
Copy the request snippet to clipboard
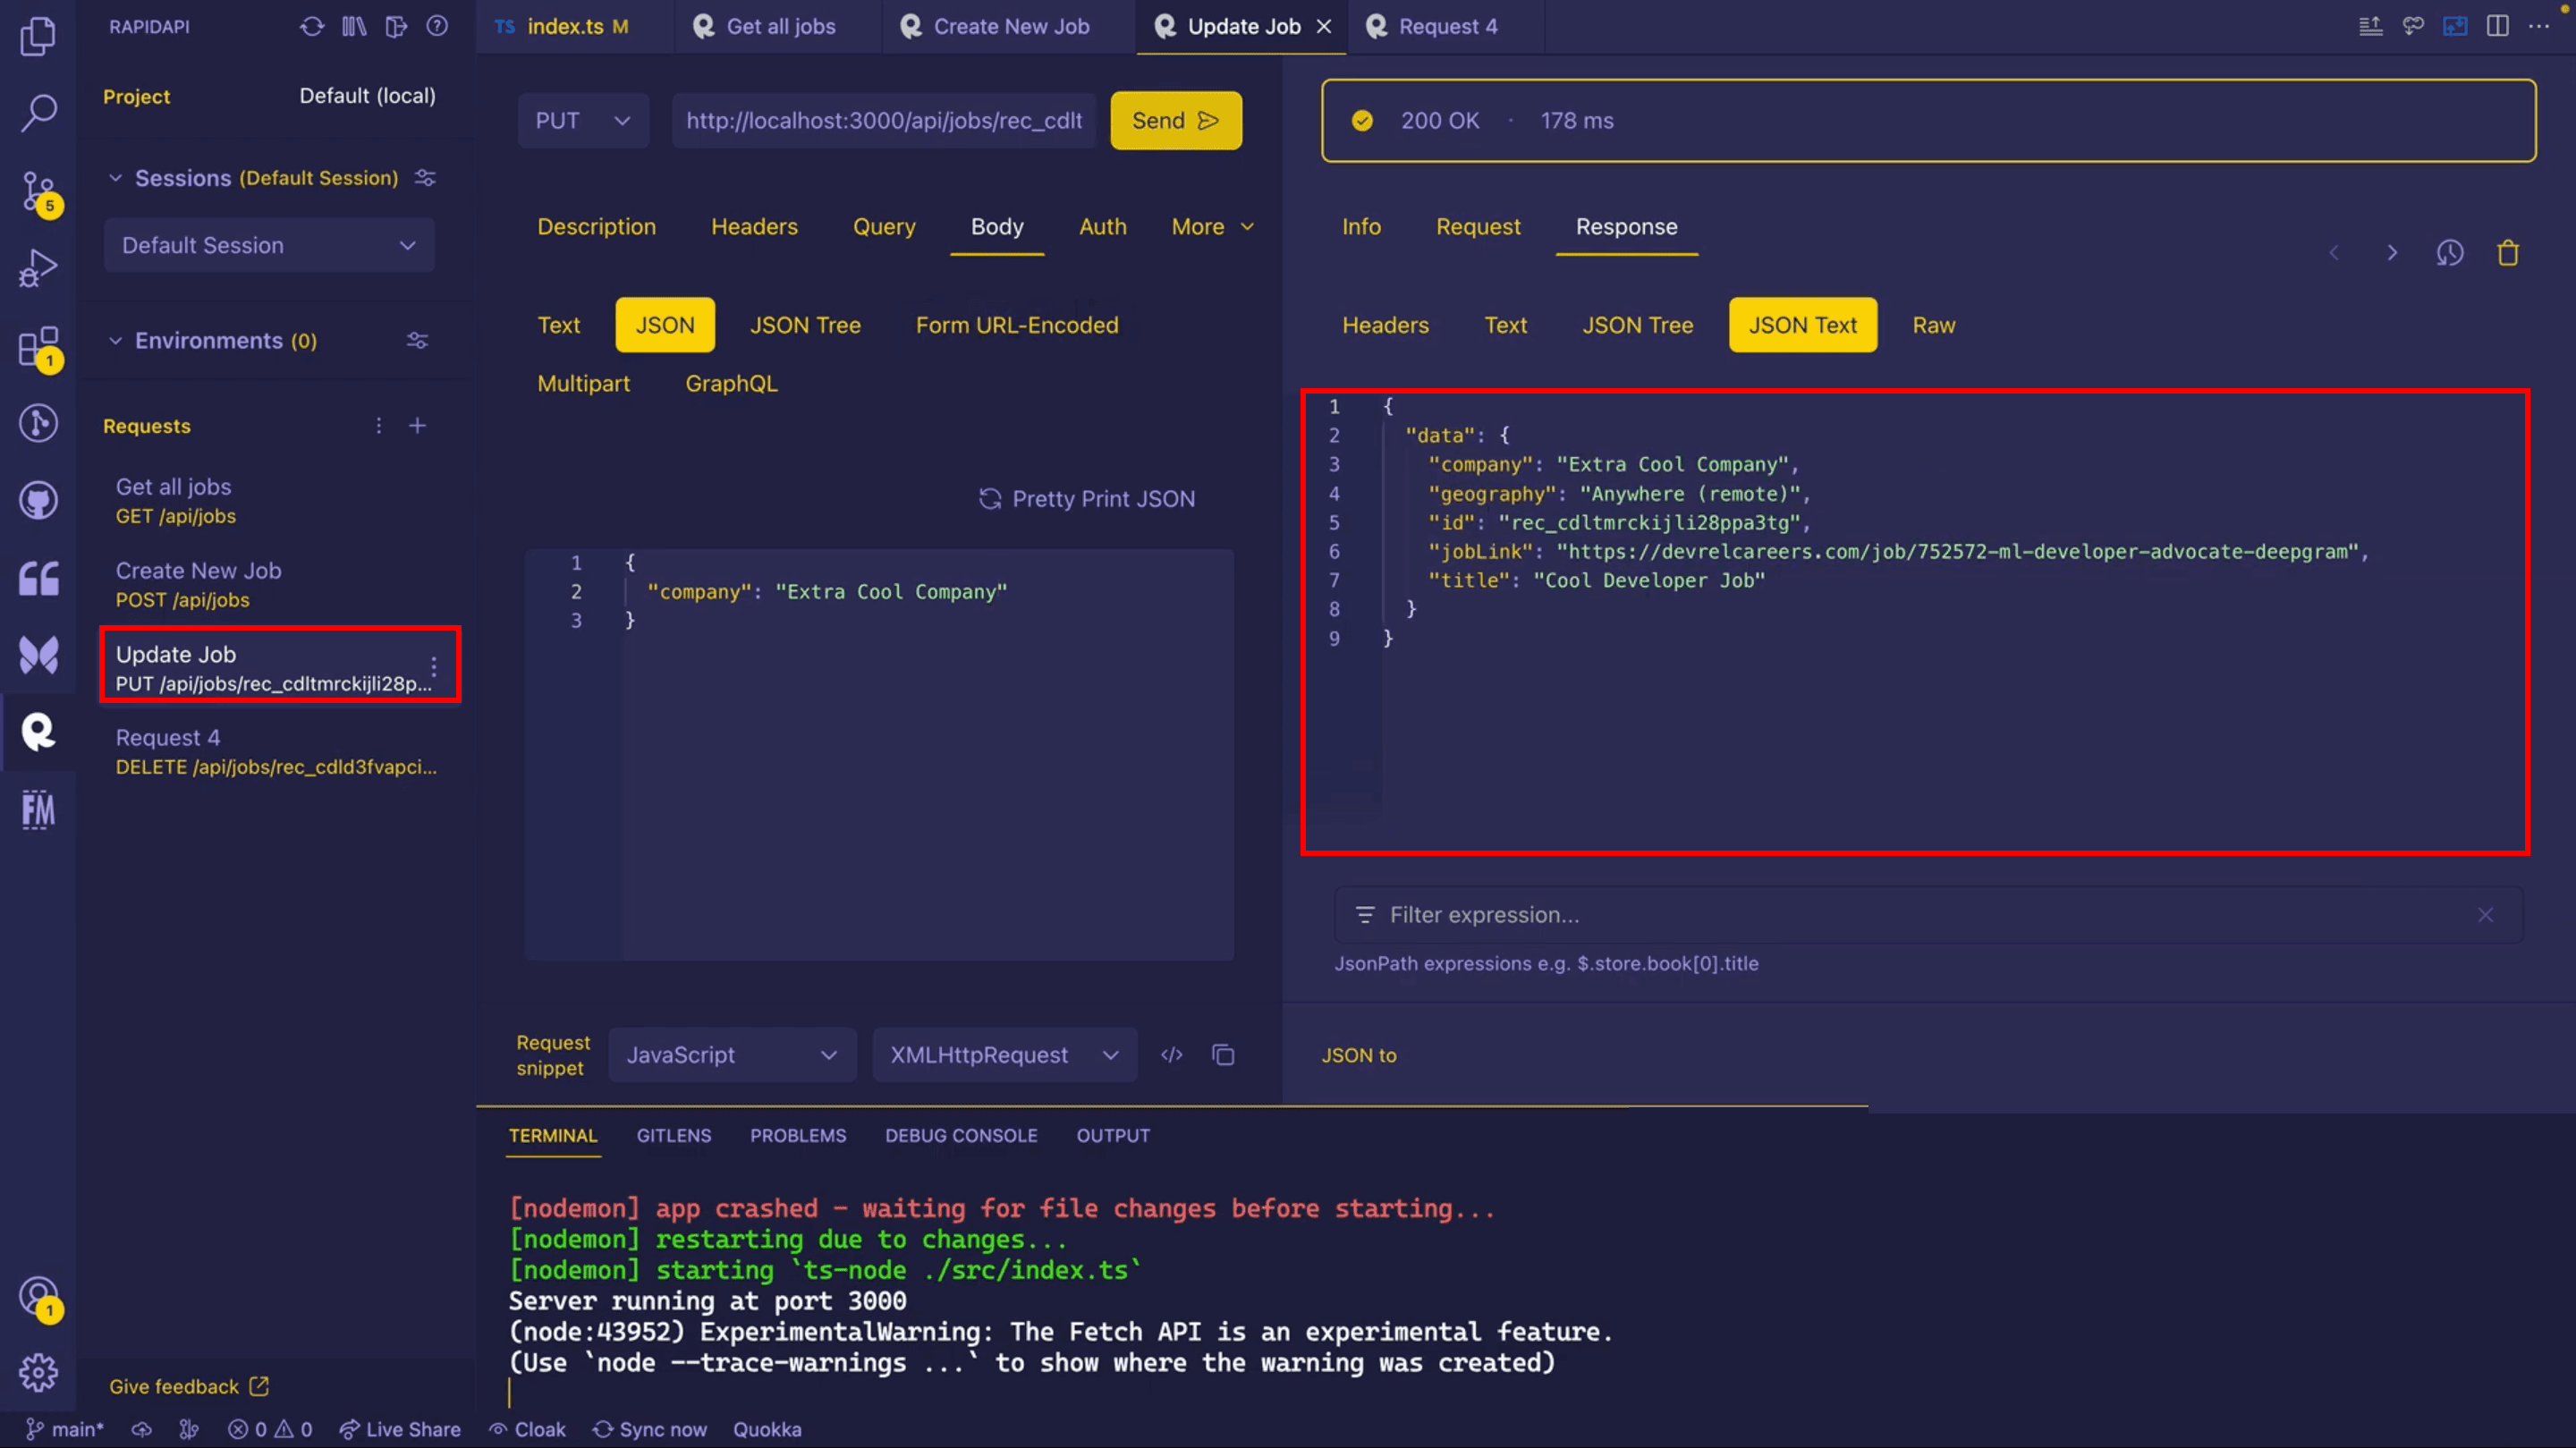[x=1223, y=1055]
